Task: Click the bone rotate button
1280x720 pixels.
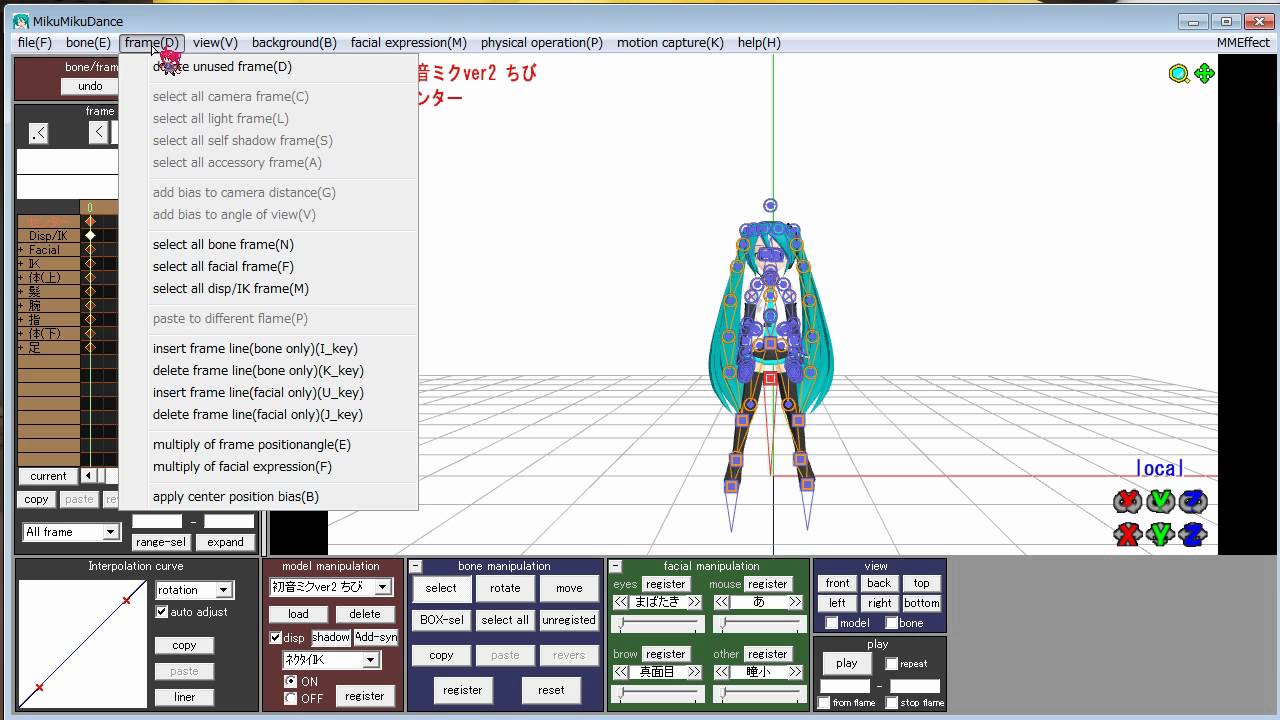Action: [505, 589]
